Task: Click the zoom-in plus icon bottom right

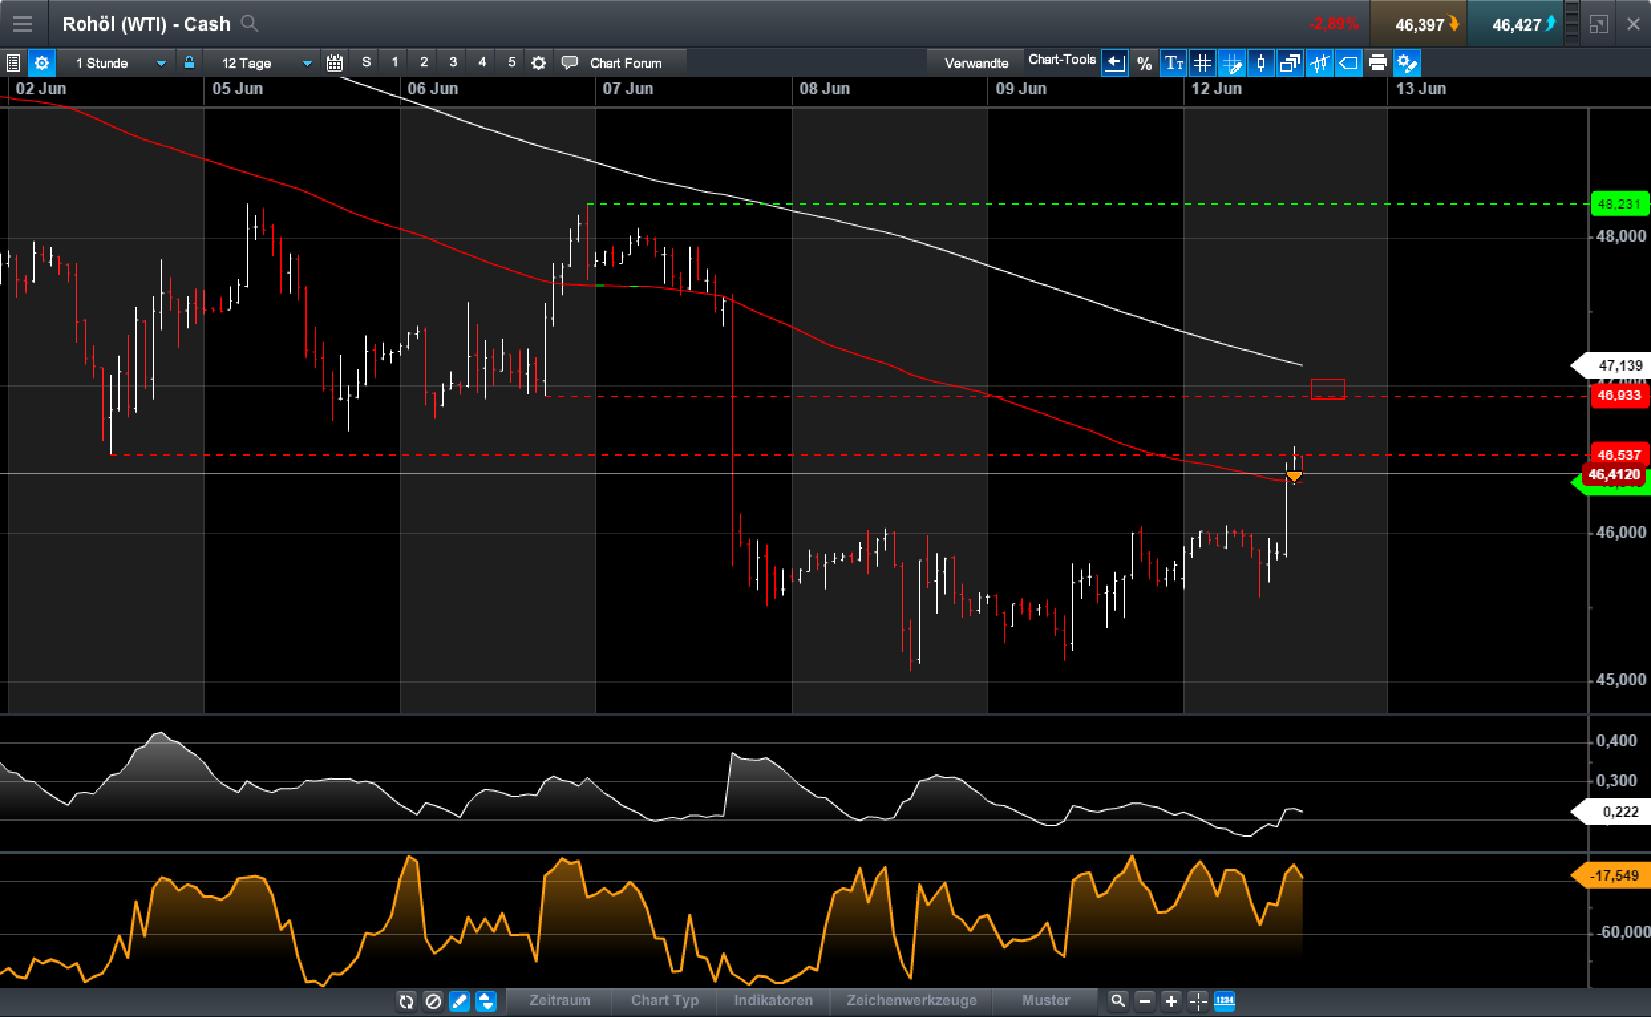Action: point(1170,1001)
